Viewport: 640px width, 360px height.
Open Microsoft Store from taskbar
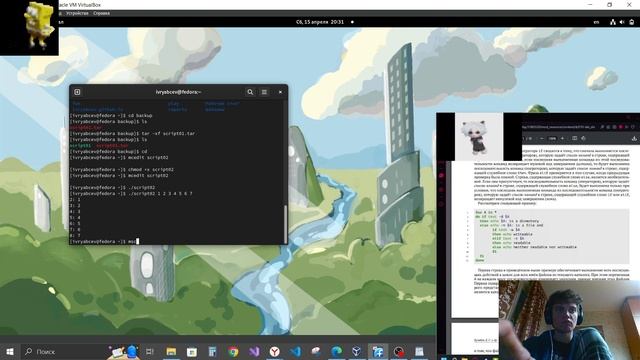[192, 351]
